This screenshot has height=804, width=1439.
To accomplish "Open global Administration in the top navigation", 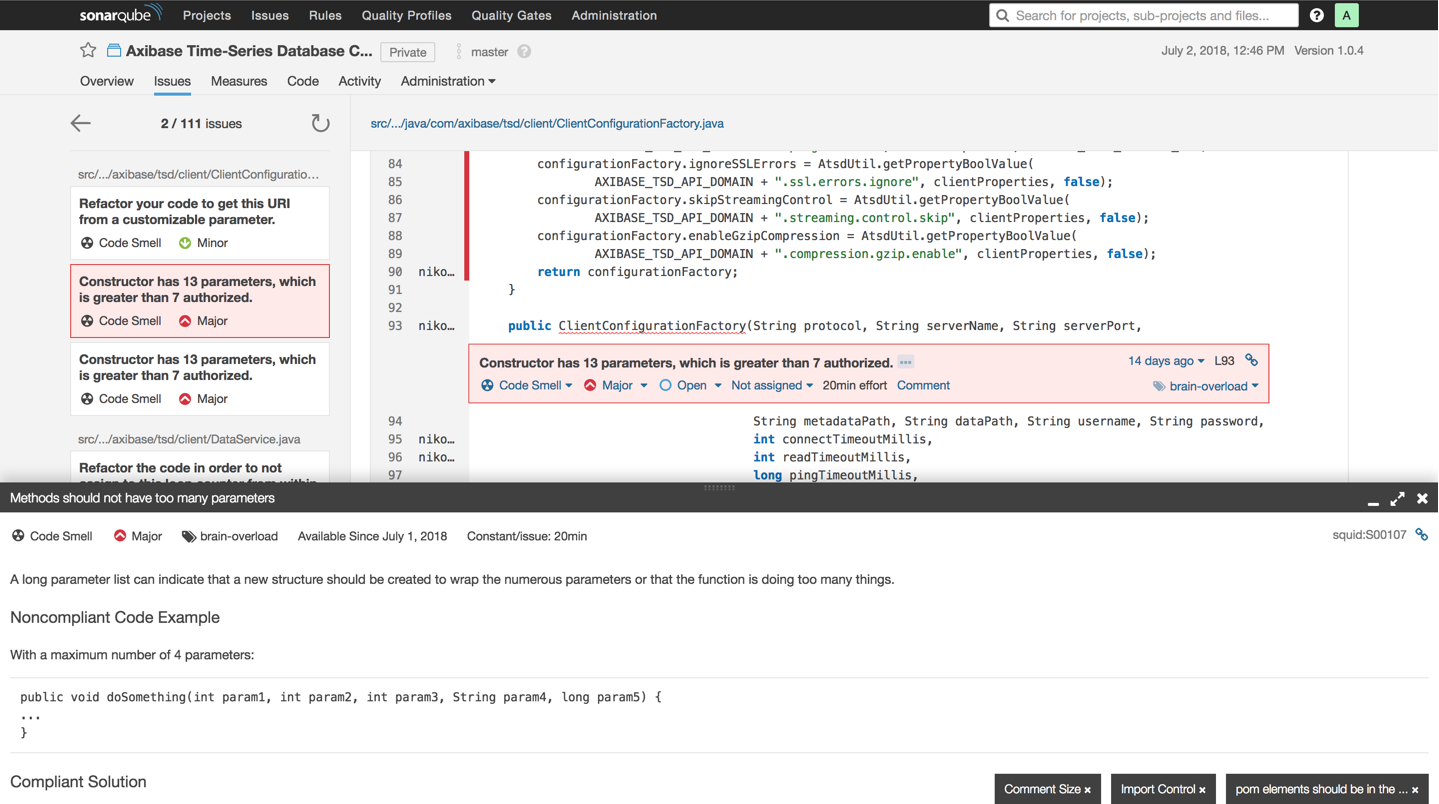I will point(614,15).
